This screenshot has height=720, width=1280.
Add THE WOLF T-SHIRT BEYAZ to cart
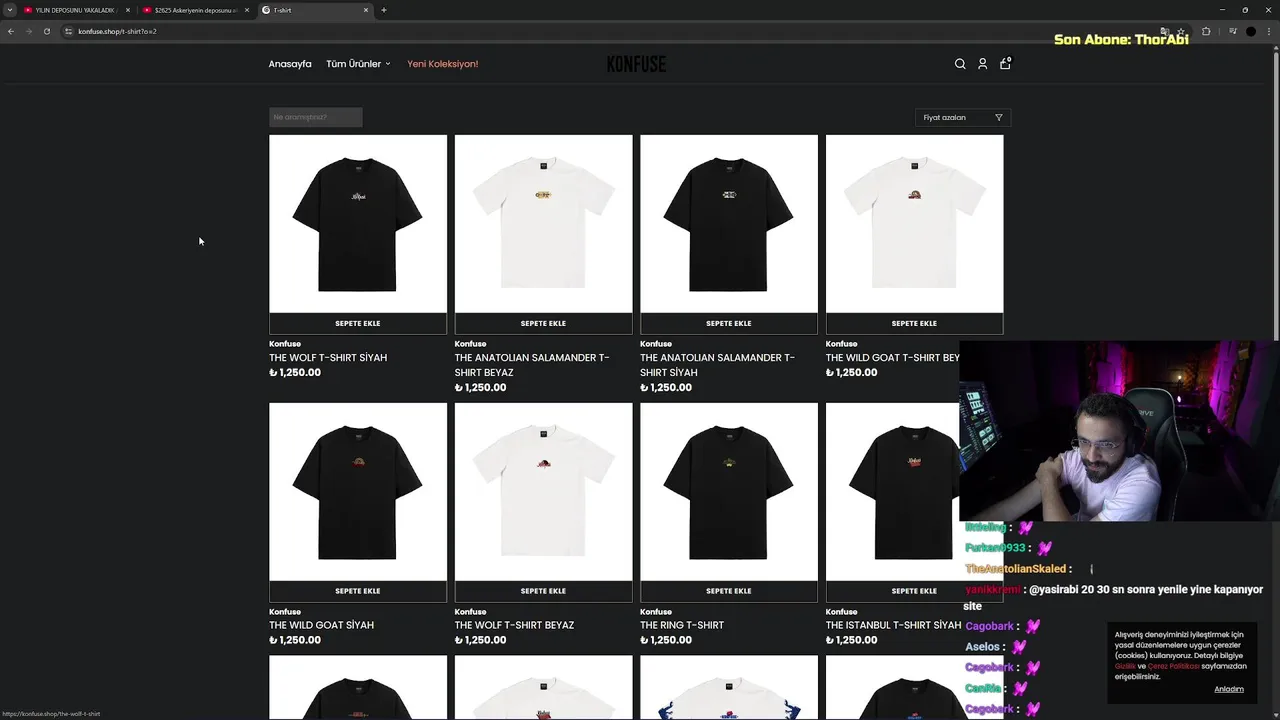pyautogui.click(x=543, y=591)
